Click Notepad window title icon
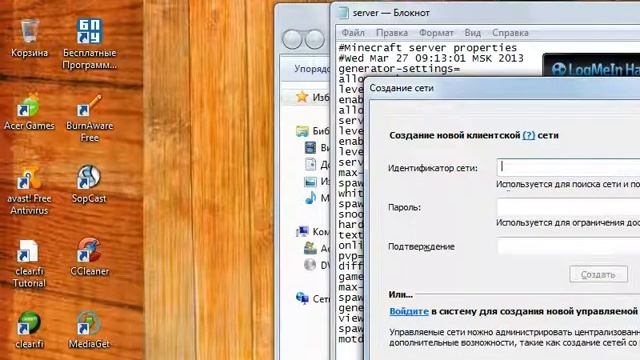This screenshot has height=360, width=640. 343,13
